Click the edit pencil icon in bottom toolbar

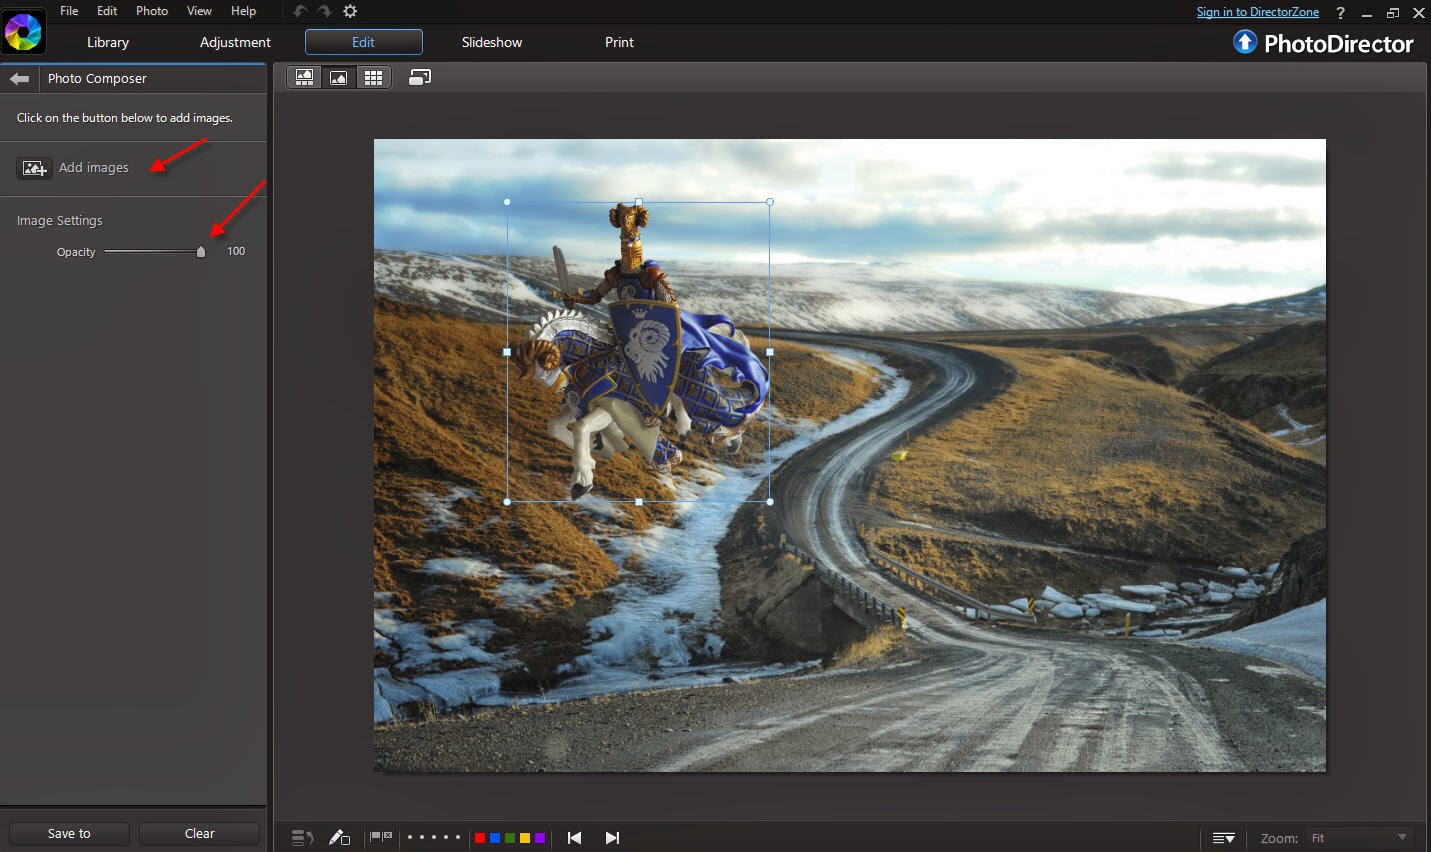339,838
